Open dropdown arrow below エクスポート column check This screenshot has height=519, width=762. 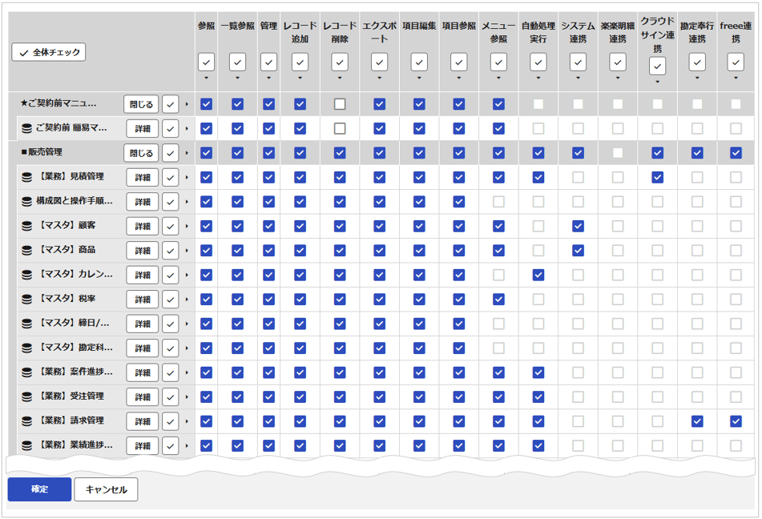380,78
